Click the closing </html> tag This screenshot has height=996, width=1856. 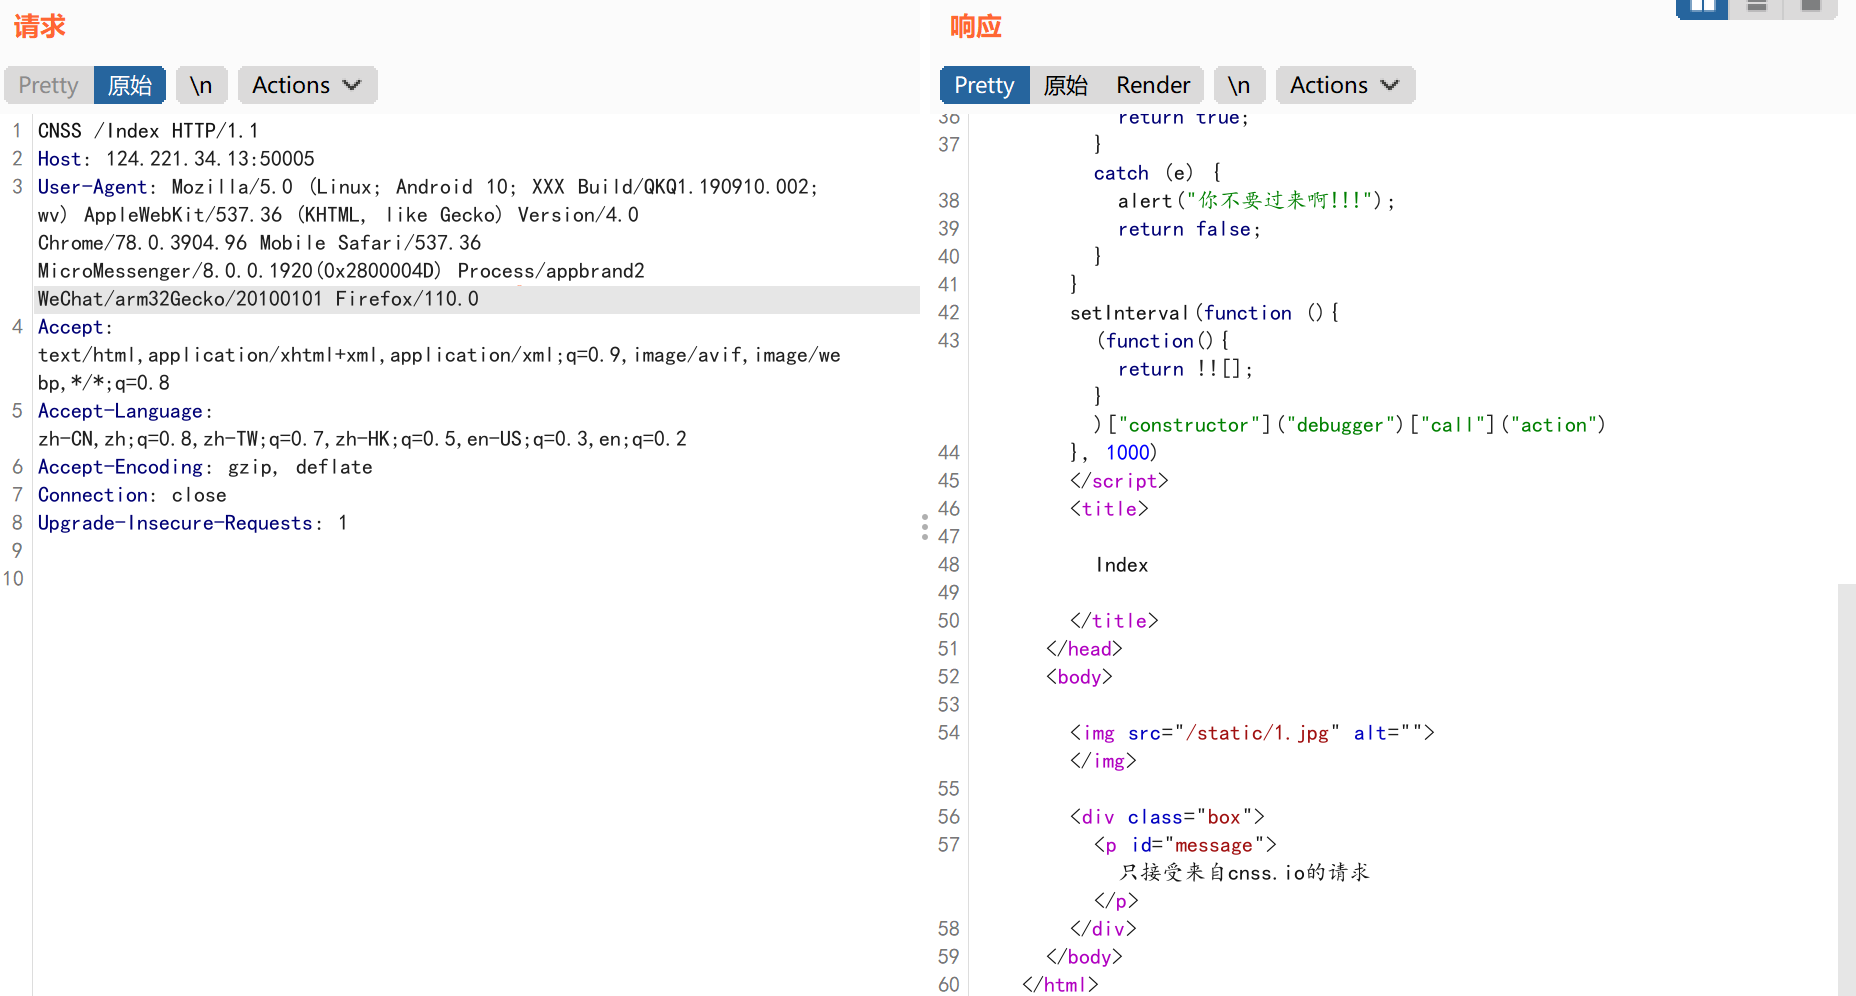coord(1060,985)
